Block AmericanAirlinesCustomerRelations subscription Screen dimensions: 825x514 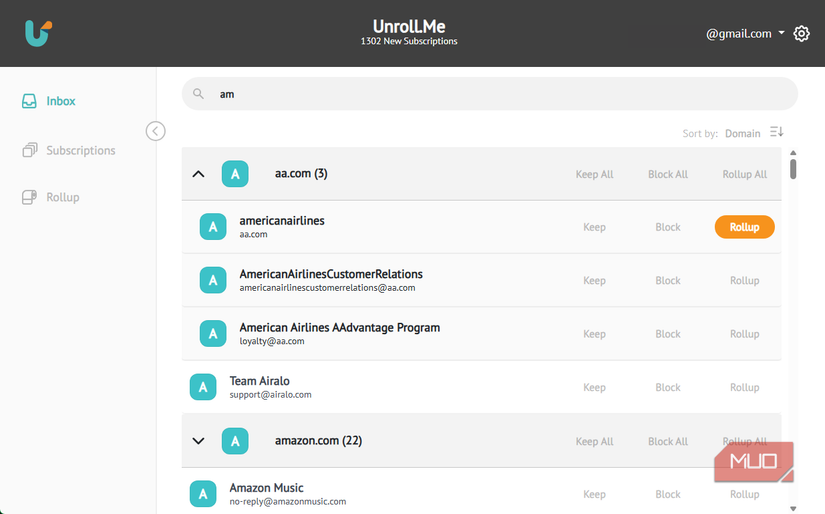668,280
